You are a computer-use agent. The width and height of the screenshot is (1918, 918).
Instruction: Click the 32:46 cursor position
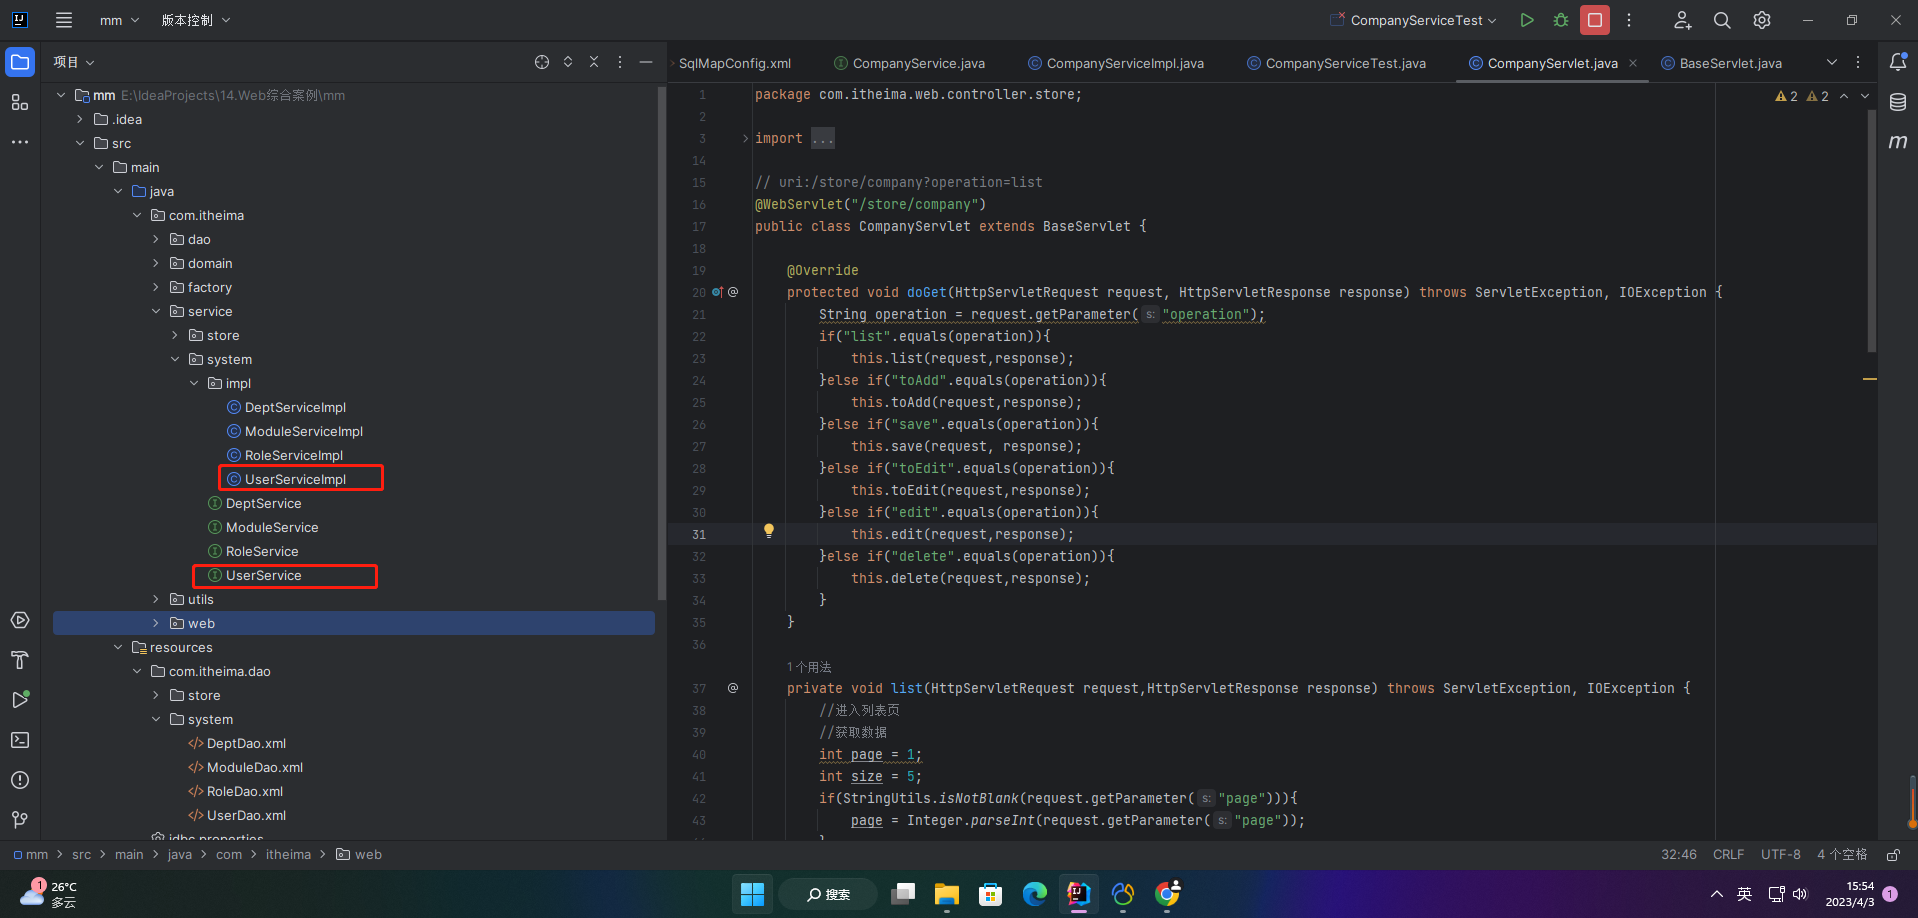tap(1679, 855)
